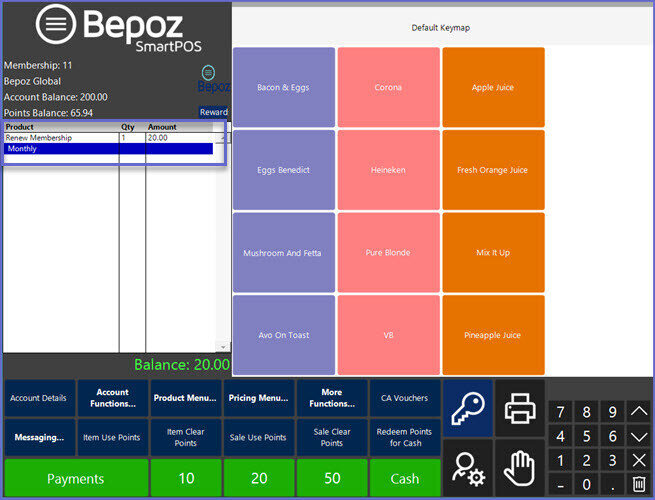Image resolution: width=655 pixels, height=500 pixels.
Task: Open the Account Functions menu
Action: tap(113, 398)
